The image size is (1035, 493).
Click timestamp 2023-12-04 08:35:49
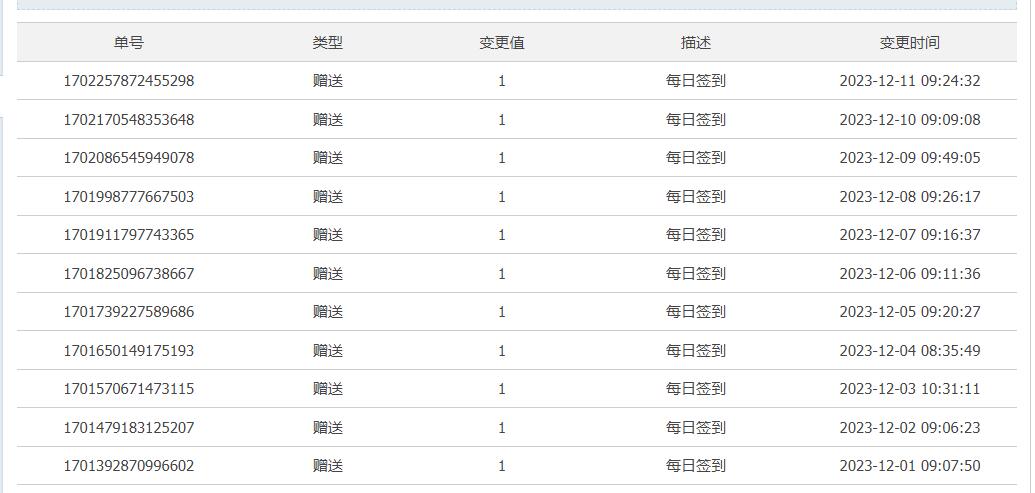910,351
